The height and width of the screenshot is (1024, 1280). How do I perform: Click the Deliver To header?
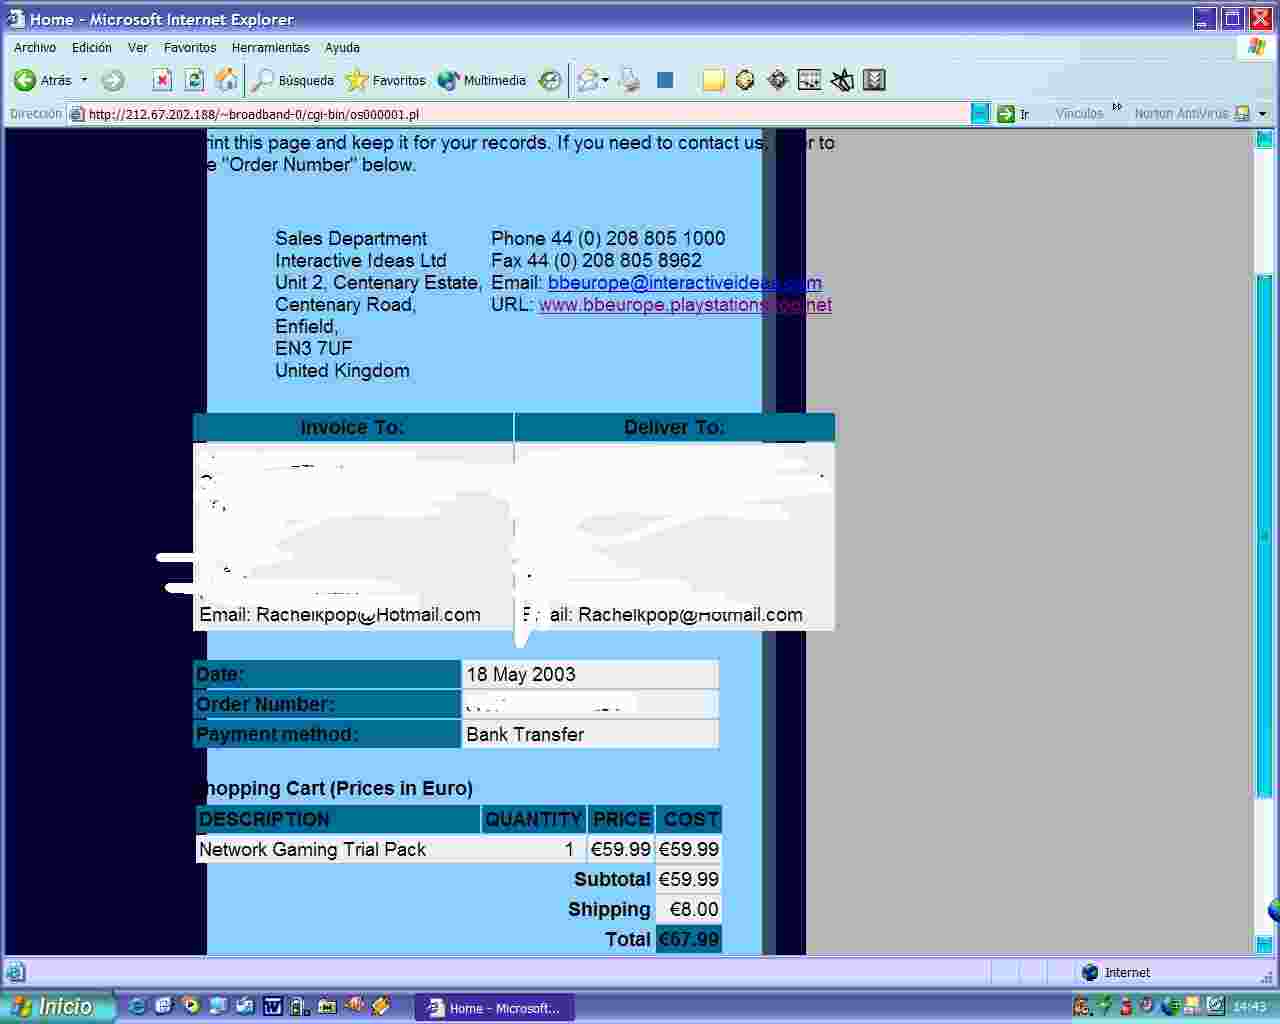[x=675, y=427]
